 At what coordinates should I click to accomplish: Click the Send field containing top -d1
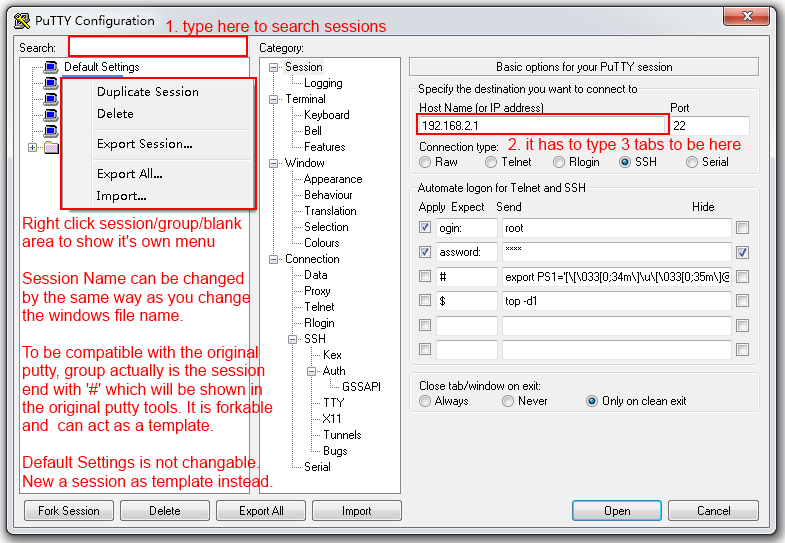point(617,301)
